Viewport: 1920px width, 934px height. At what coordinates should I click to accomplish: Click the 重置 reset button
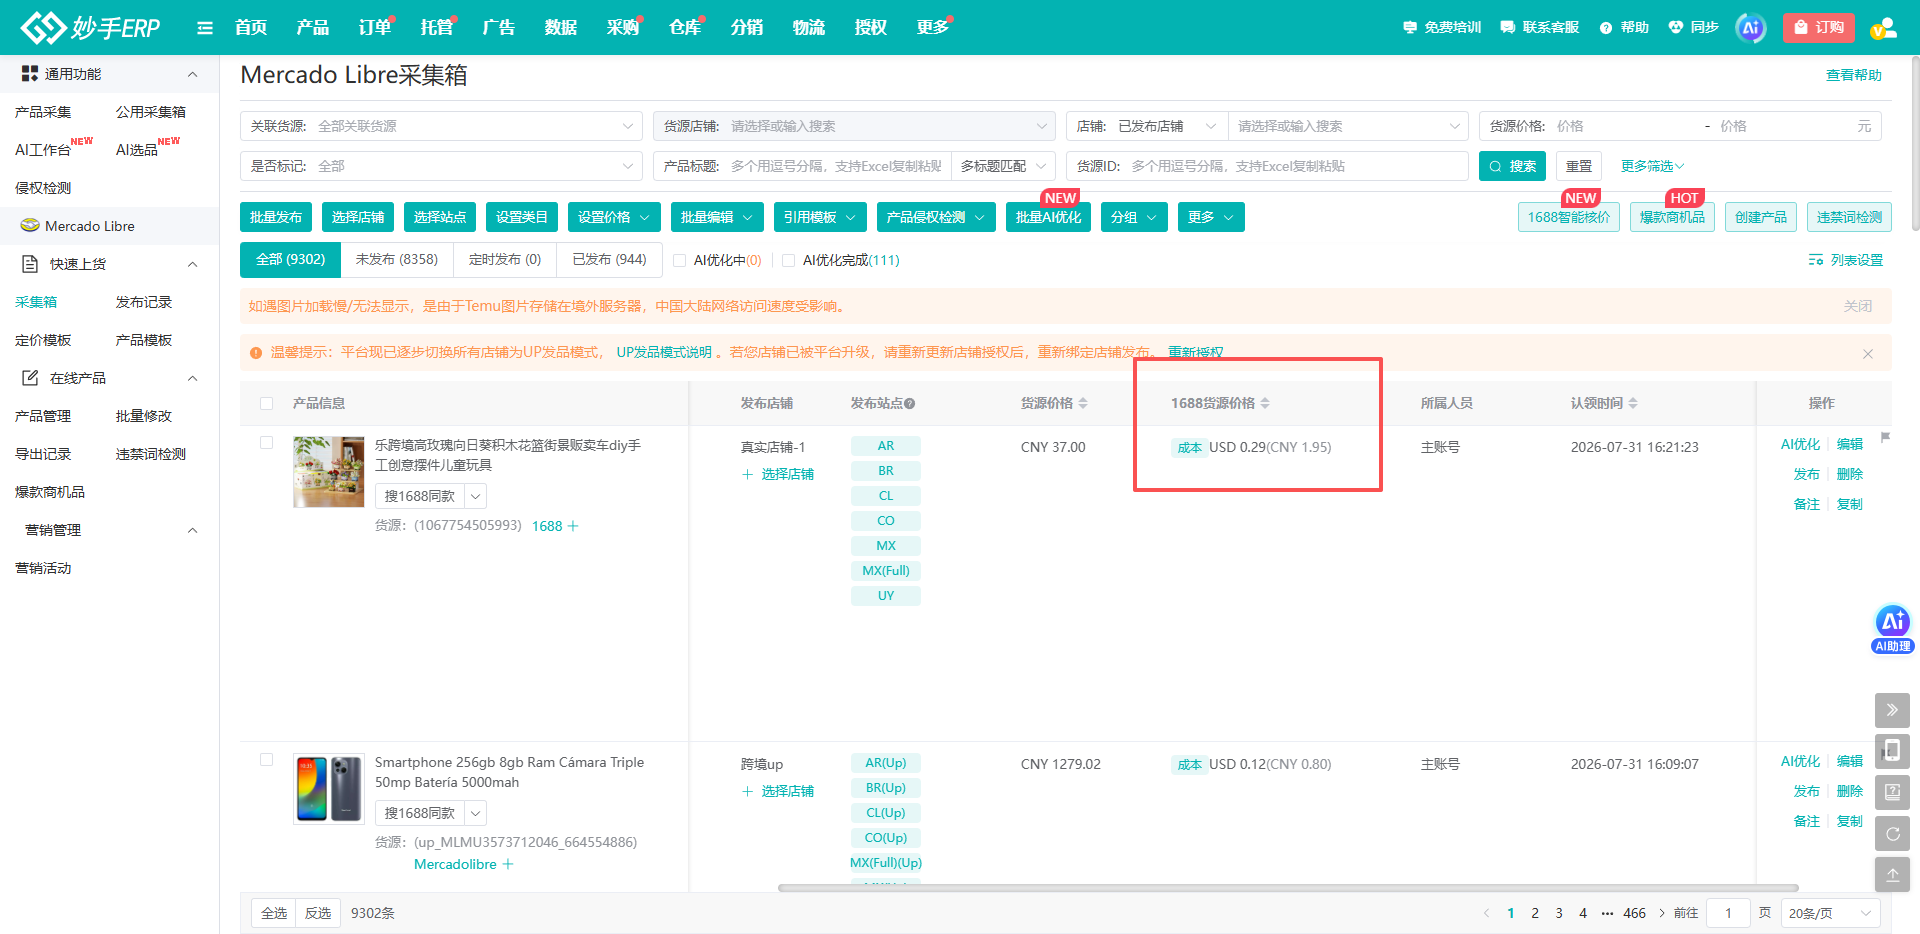coord(1579,166)
